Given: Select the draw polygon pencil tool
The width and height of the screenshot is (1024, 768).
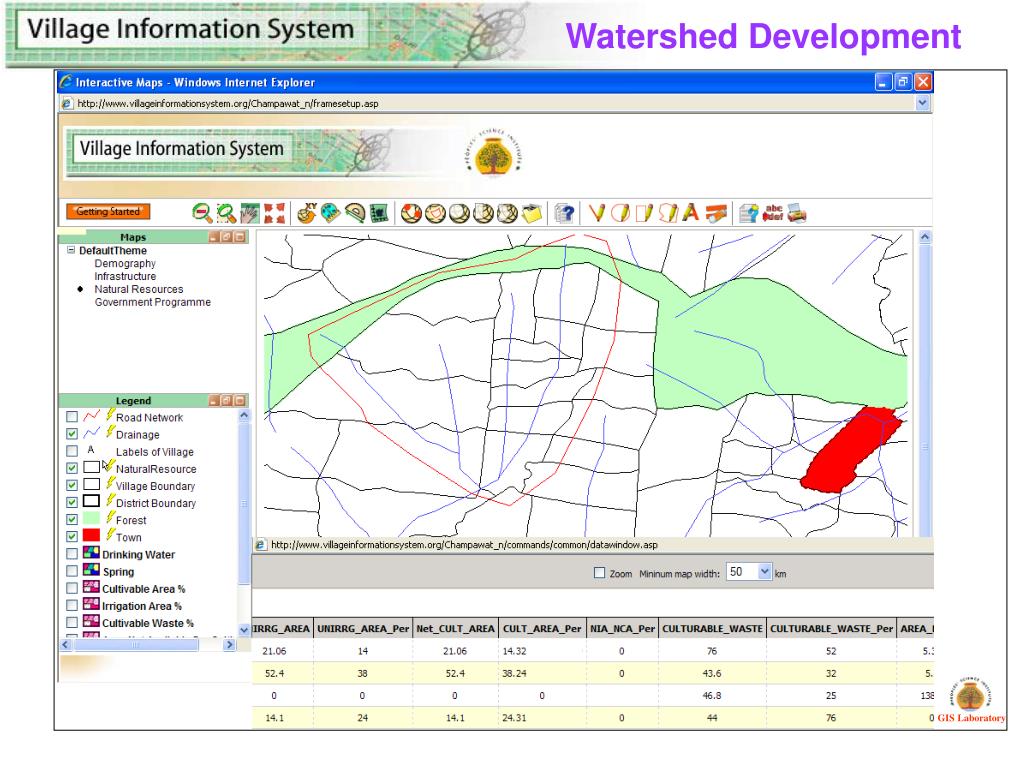Looking at the screenshot, I should tap(667, 213).
